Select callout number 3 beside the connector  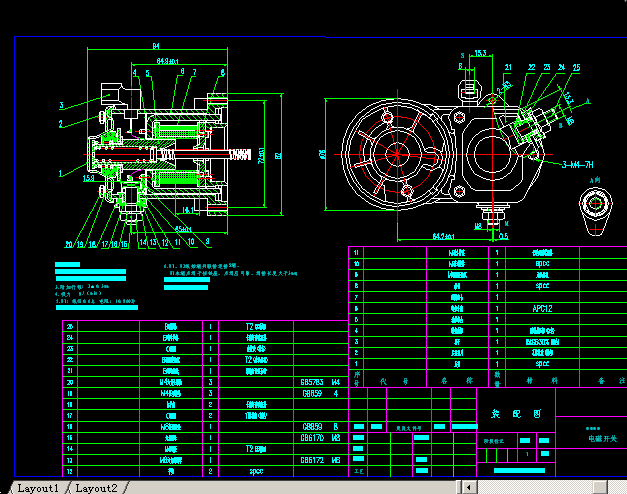[62, 105]
